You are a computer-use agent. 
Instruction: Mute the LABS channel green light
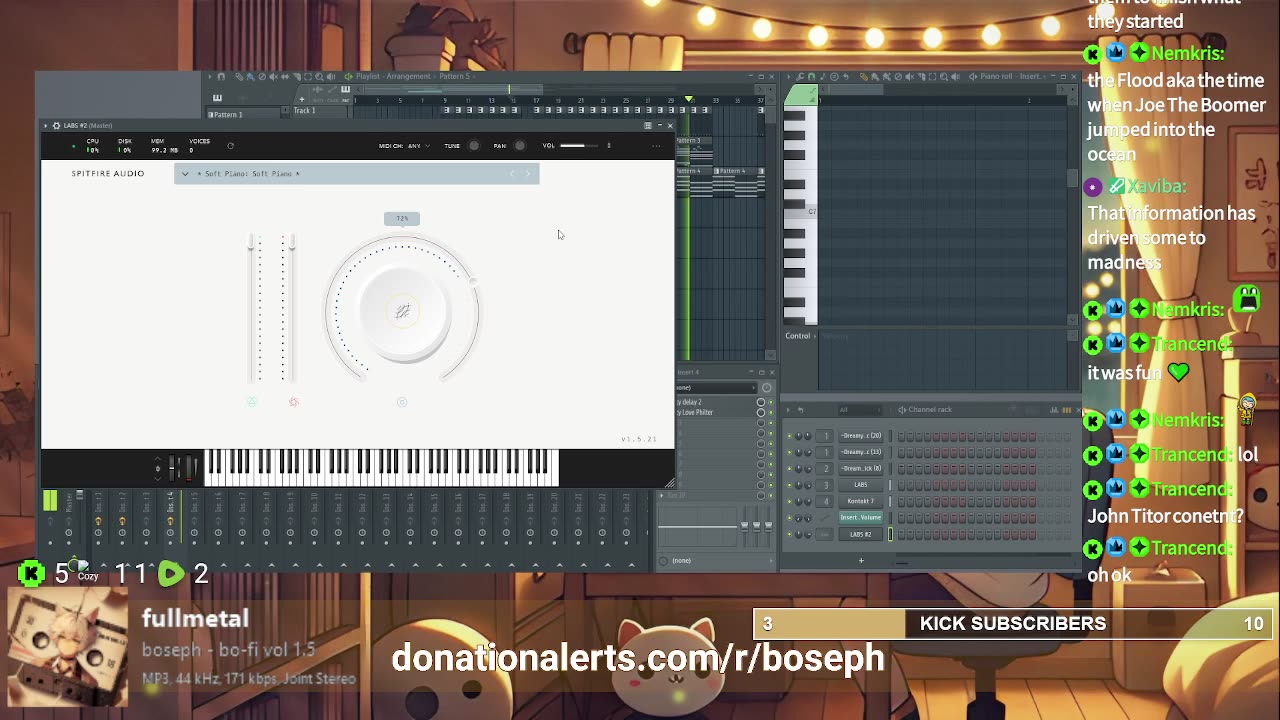click(x=789, y=485)
